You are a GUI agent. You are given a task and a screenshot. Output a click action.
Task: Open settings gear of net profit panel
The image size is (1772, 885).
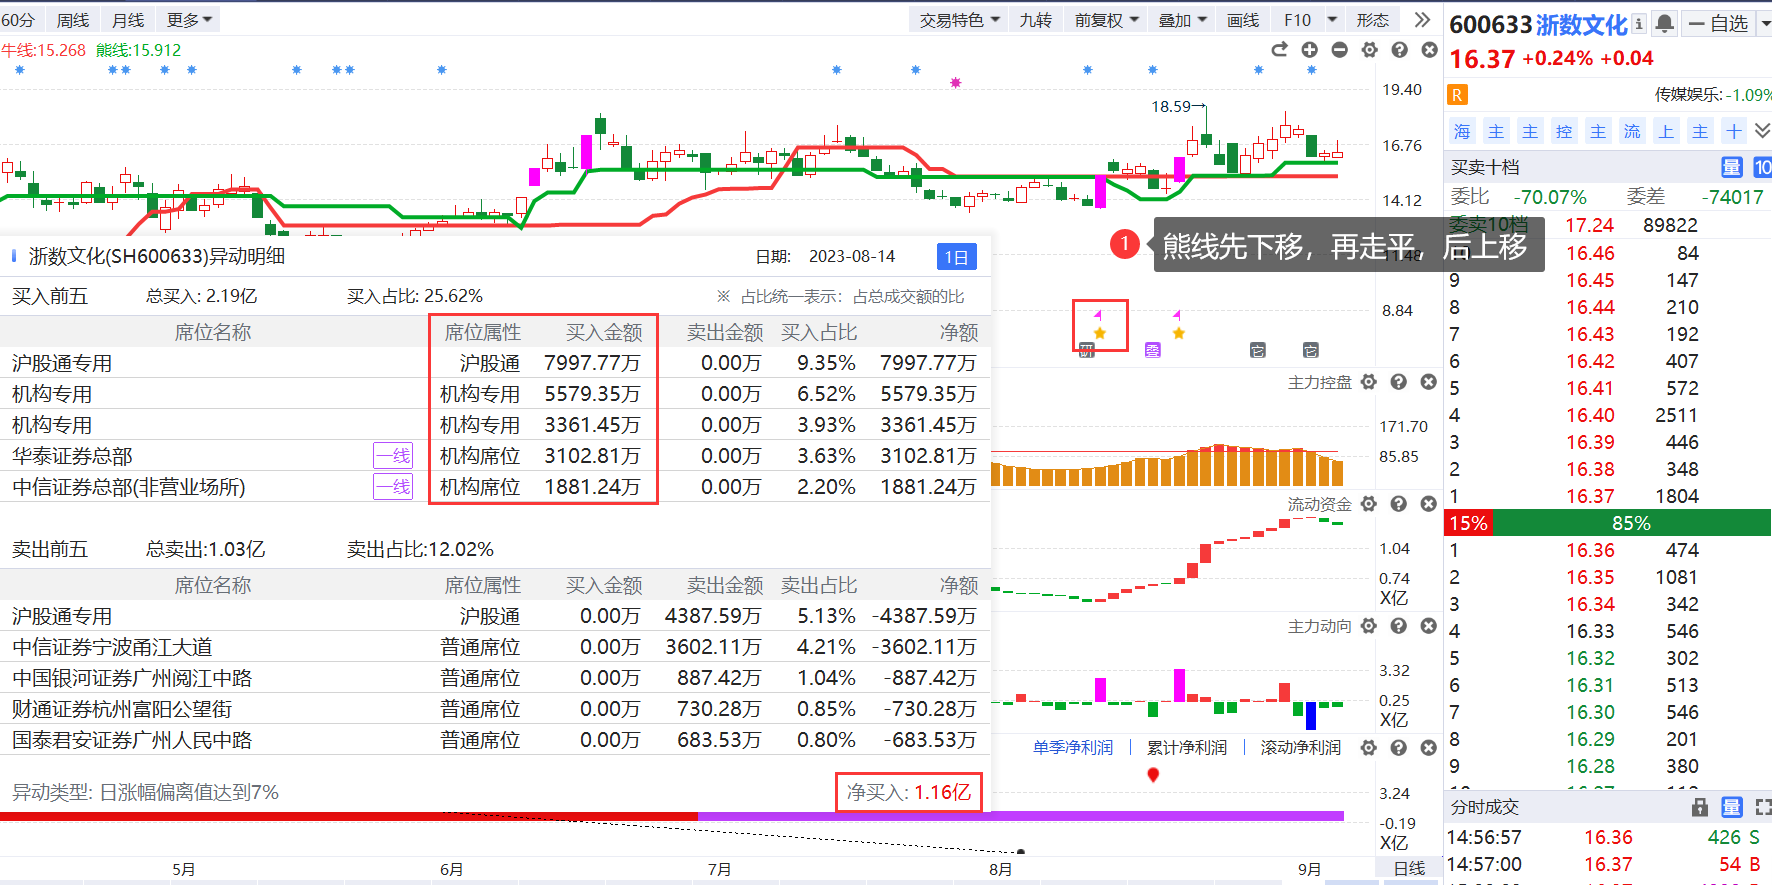point(1369,747)
